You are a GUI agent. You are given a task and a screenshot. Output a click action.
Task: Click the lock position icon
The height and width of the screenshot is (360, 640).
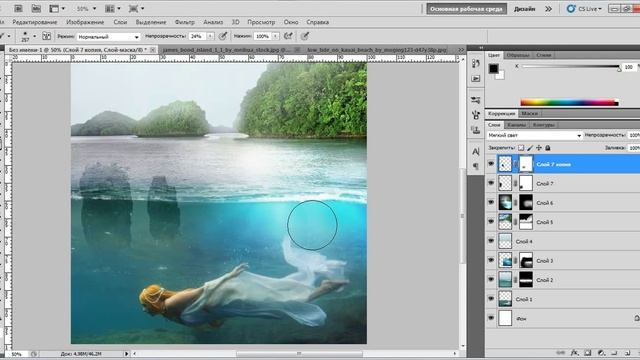click(539, 148)
